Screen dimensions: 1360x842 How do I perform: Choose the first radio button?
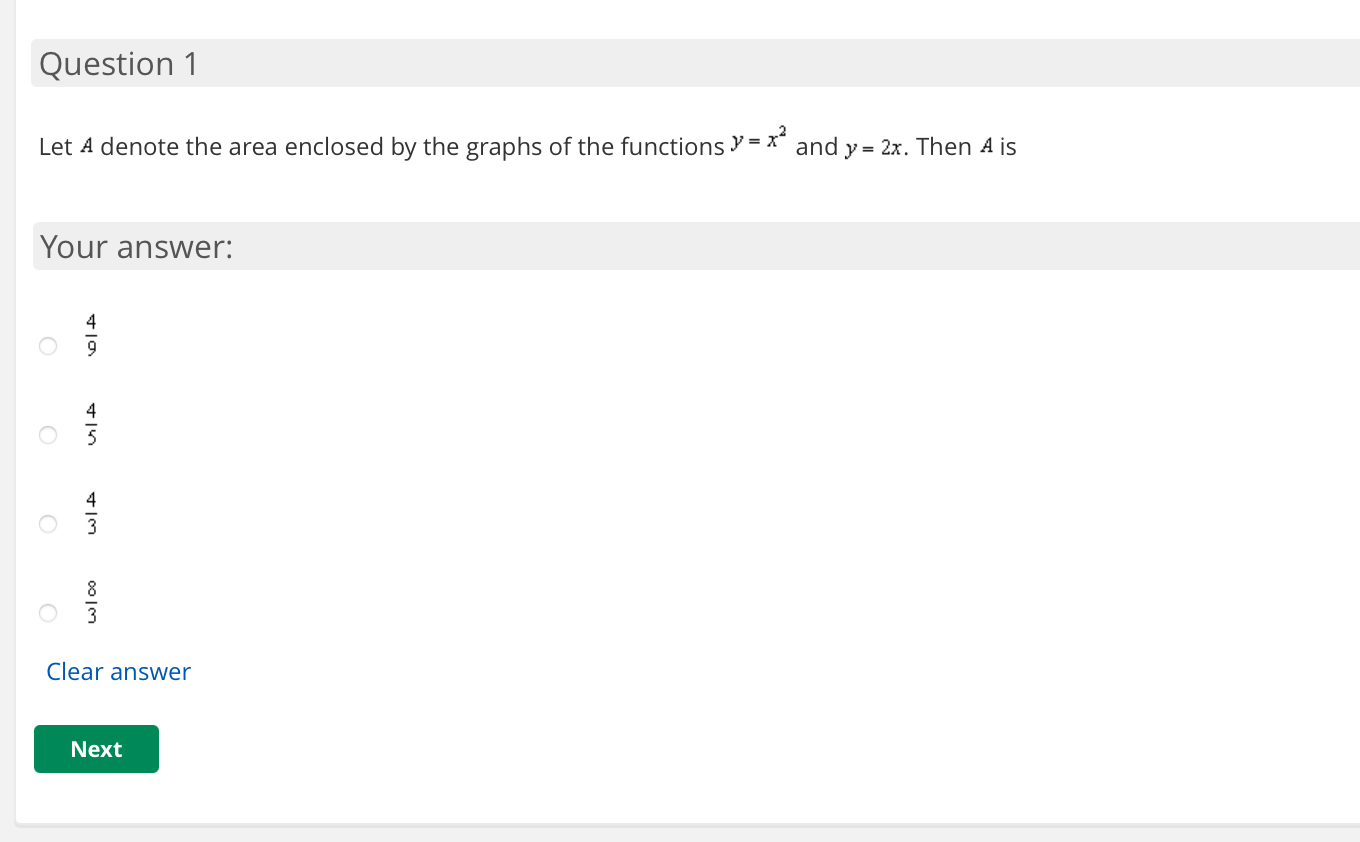pyautogui.click(x=47, y=345)
